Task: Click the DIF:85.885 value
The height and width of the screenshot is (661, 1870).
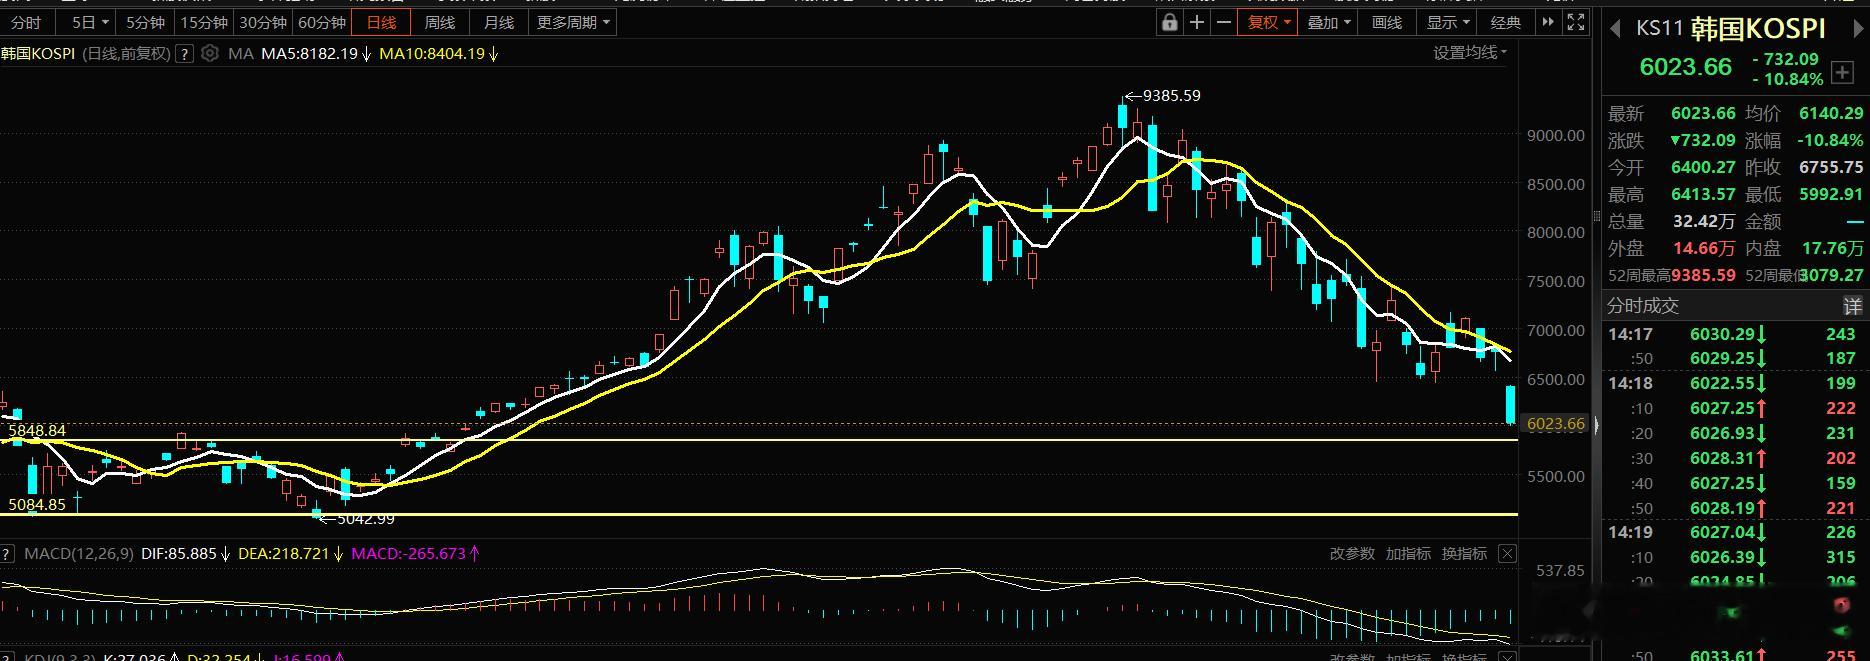Action: (179, 553)
